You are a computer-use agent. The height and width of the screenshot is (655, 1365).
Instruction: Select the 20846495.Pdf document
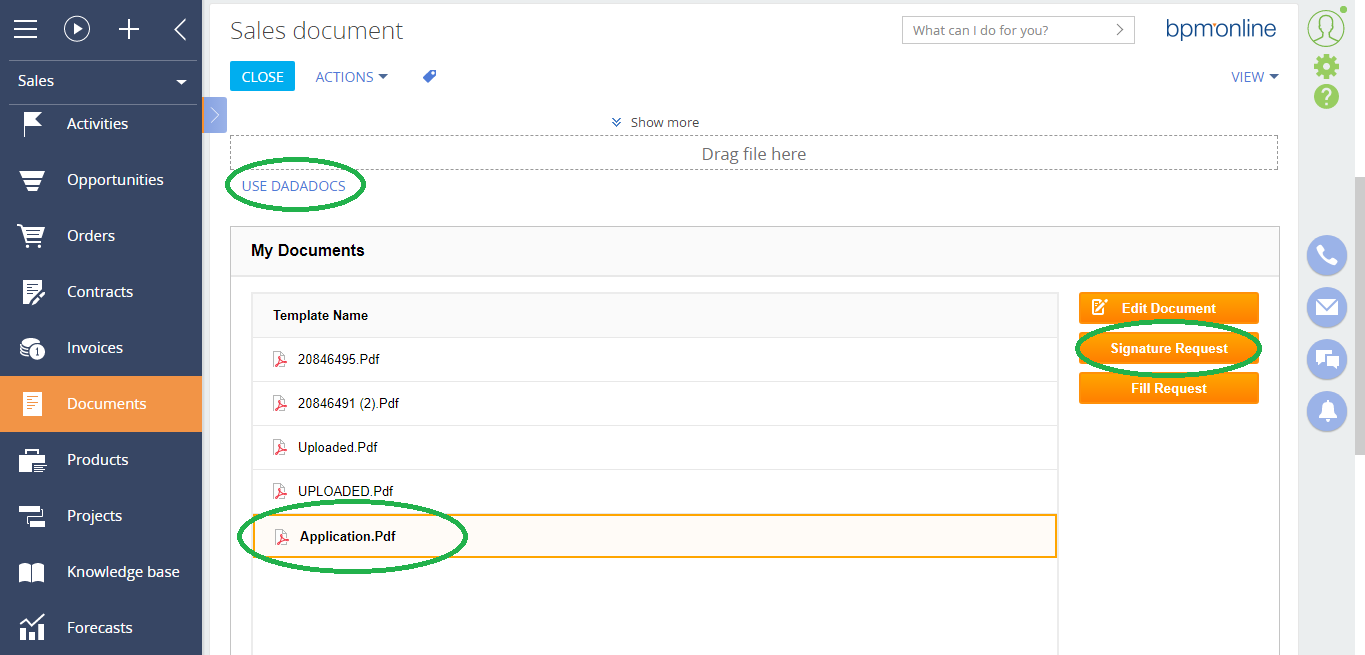[x=654, y=360]
